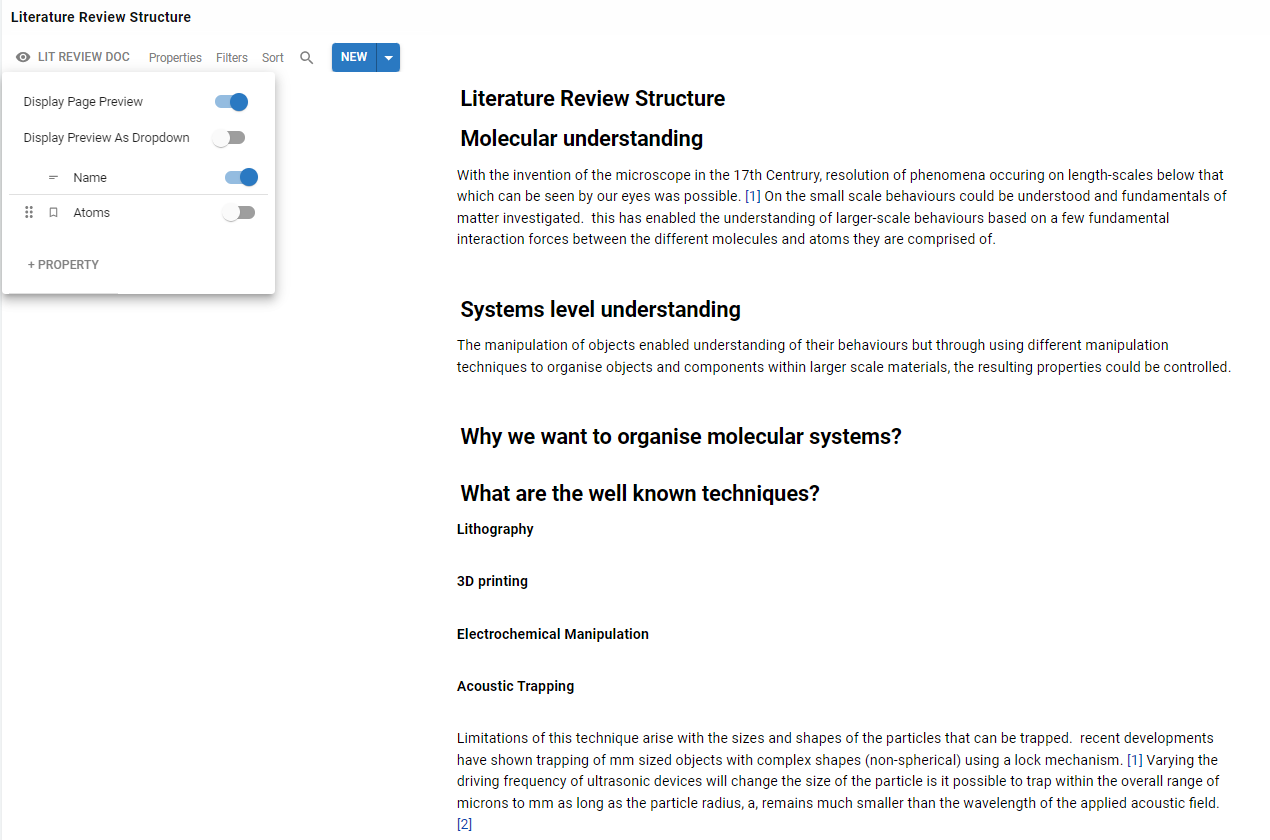This screenshot has width=1270, height=840.
Task: Enable the Atoms property switch
Action: click(239, 213)
